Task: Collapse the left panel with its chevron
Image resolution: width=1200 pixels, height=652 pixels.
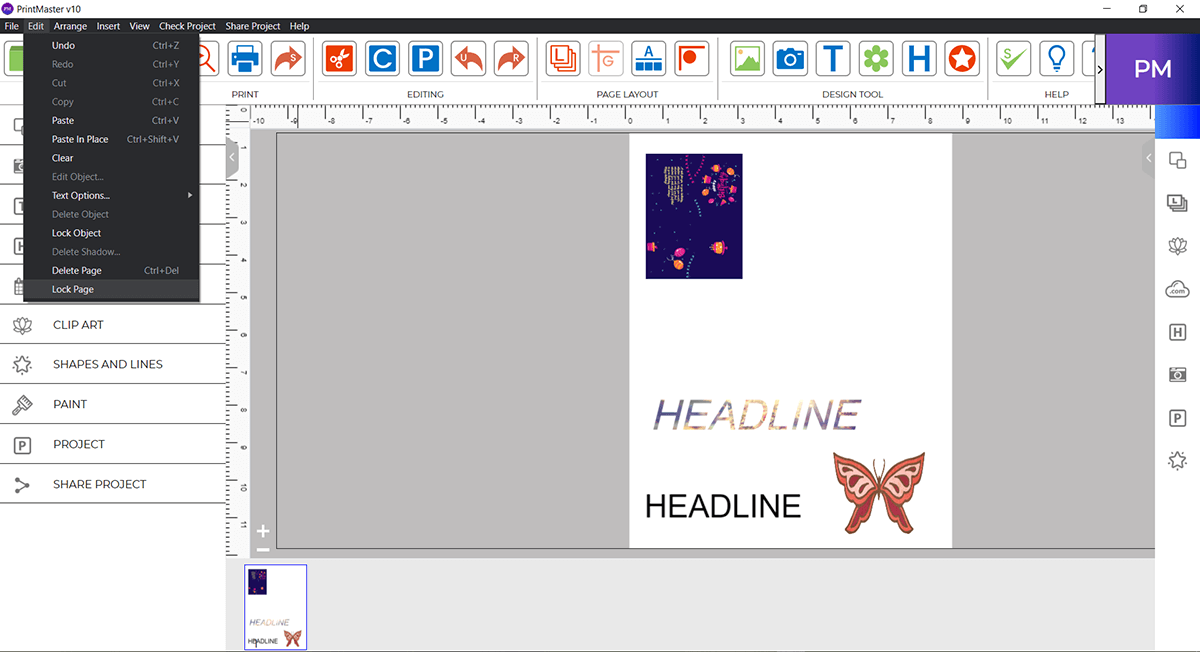Action: (x=232, y=156)
